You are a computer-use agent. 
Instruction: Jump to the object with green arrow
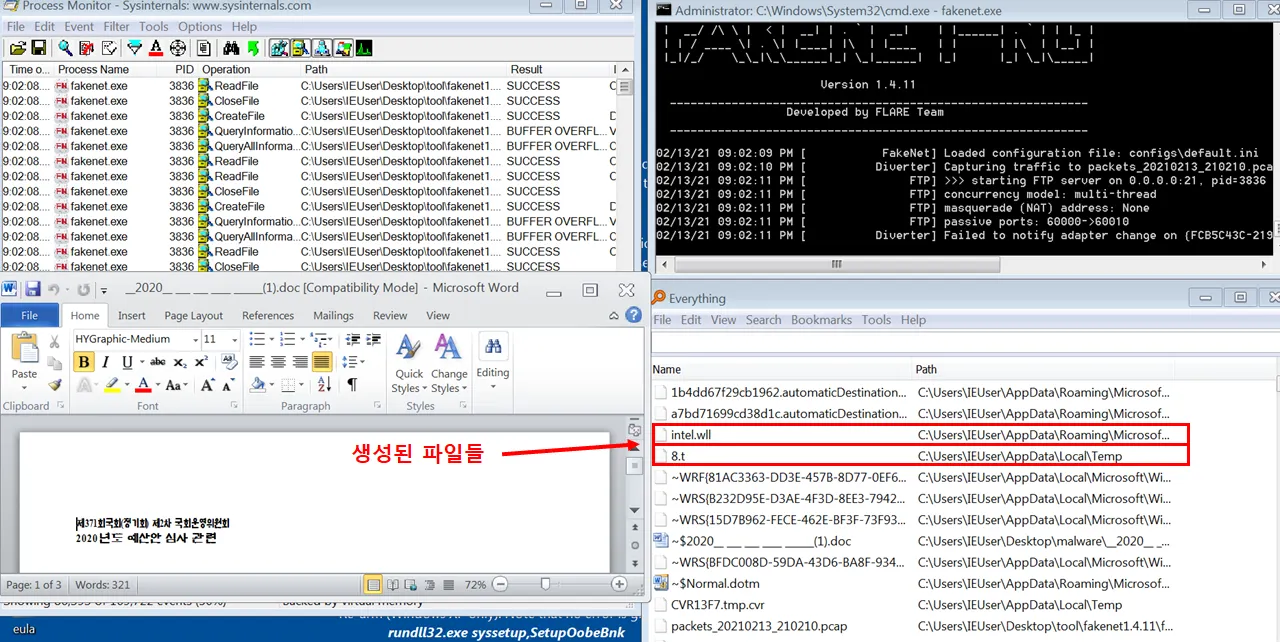point(253,48)
